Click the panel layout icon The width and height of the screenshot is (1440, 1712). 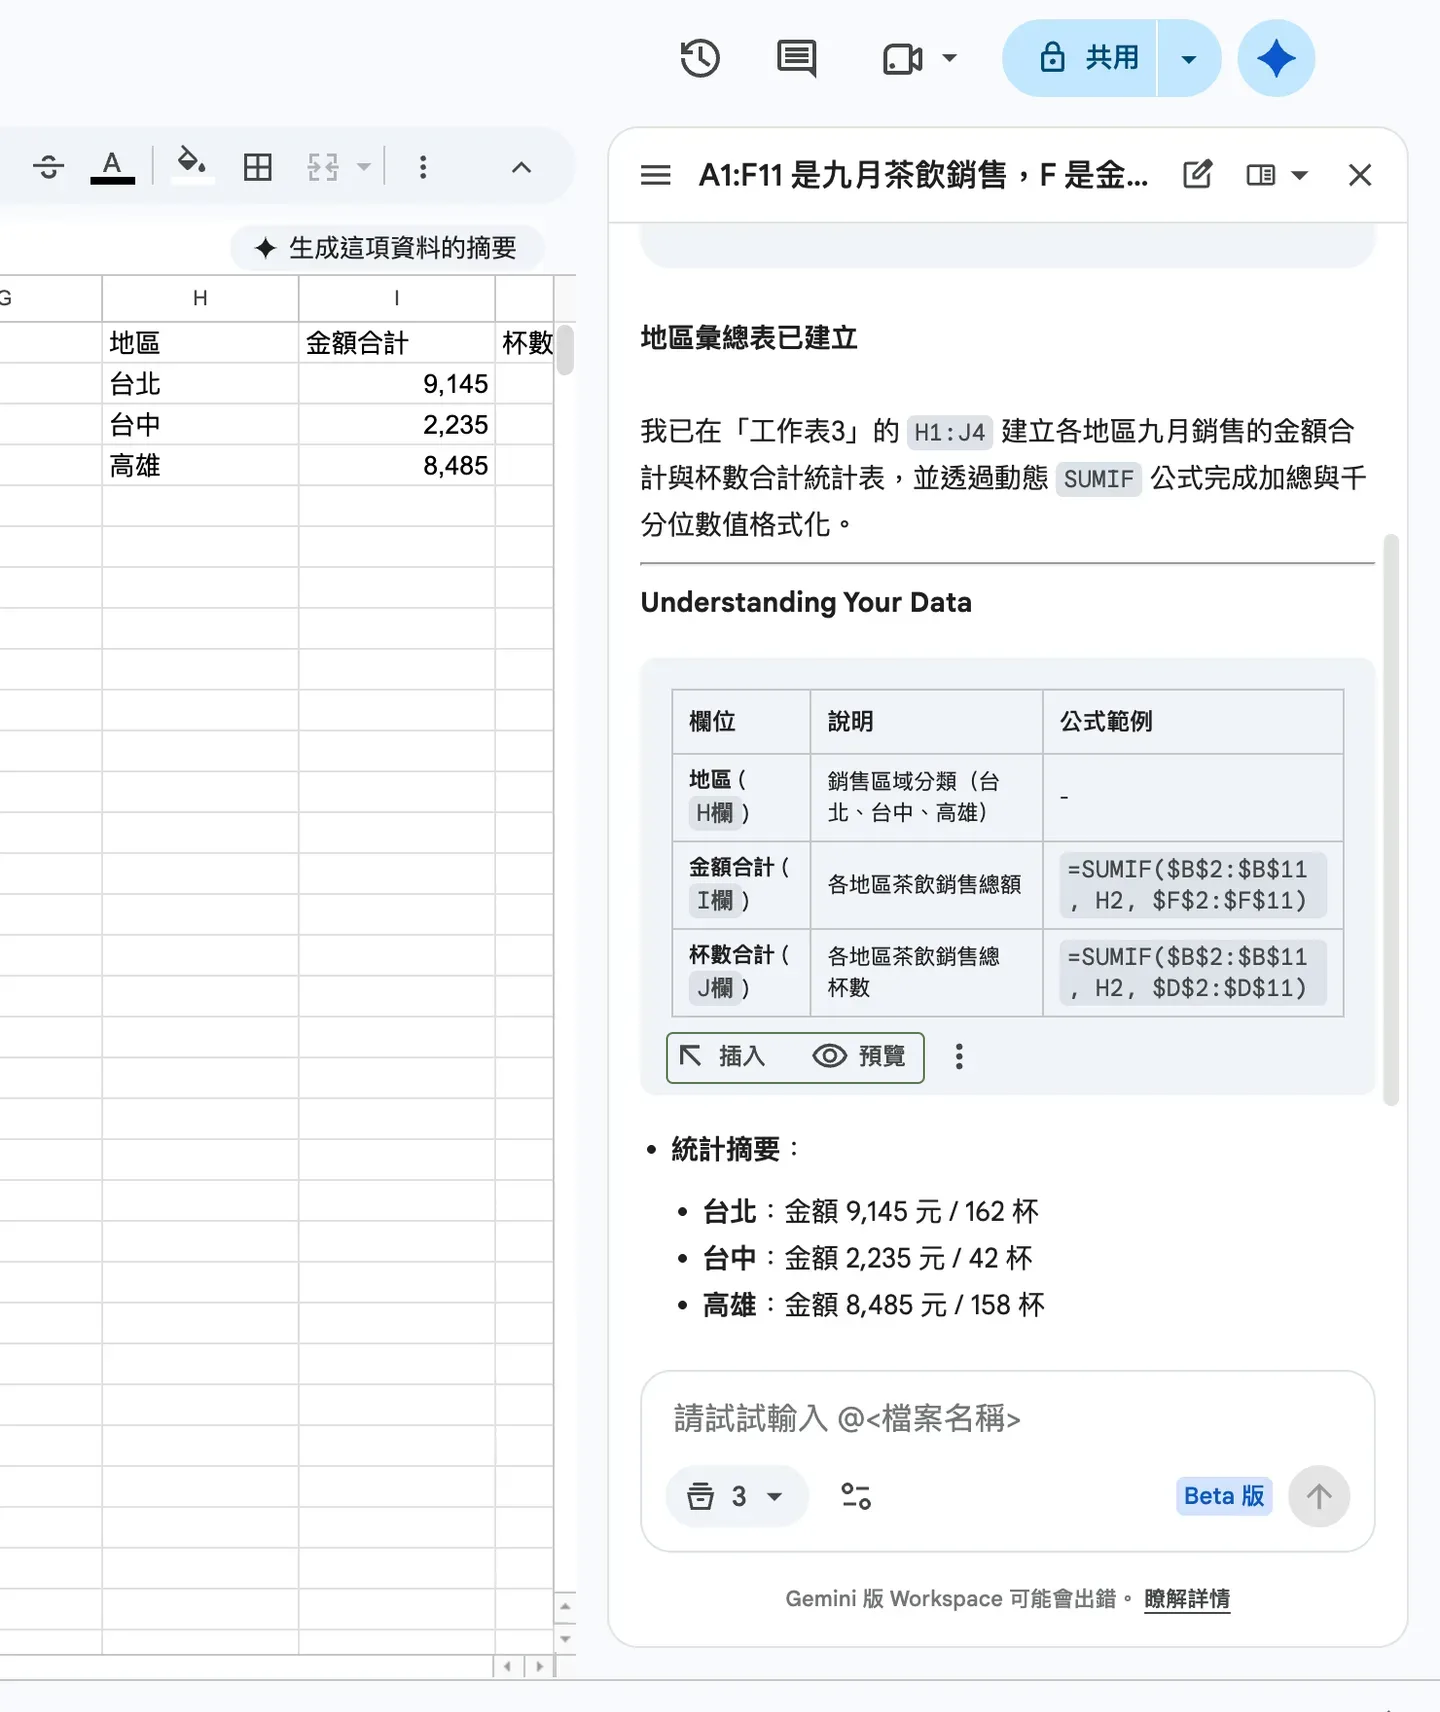[x=1261, y=175]
